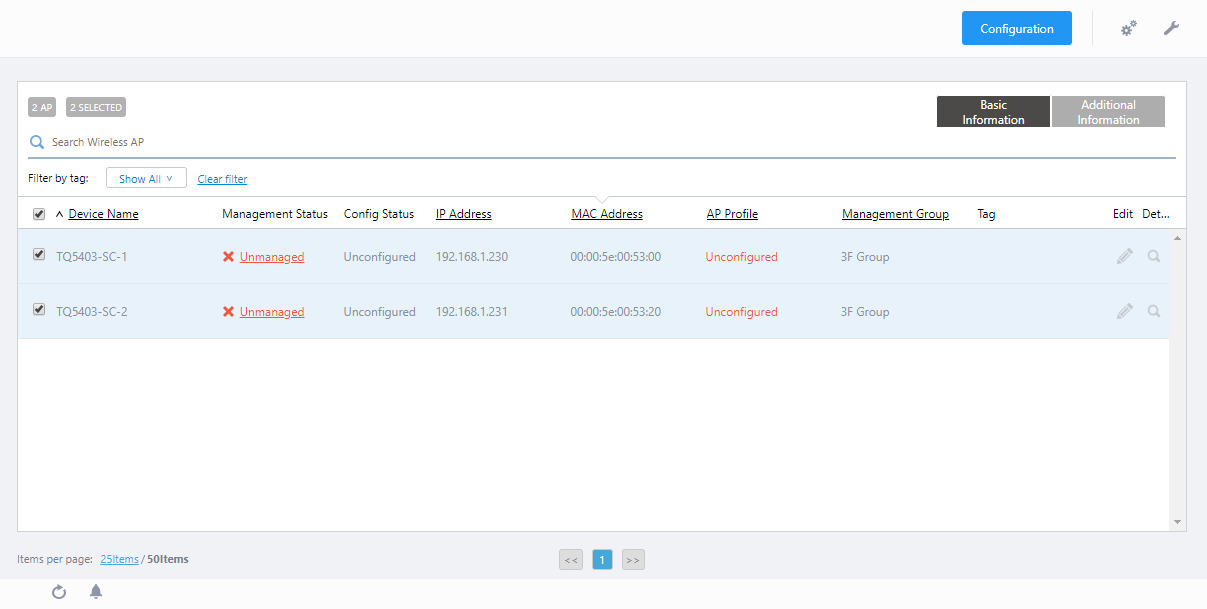Open the Show All tag filter dropdown
1207x609 pixels.
146,179
